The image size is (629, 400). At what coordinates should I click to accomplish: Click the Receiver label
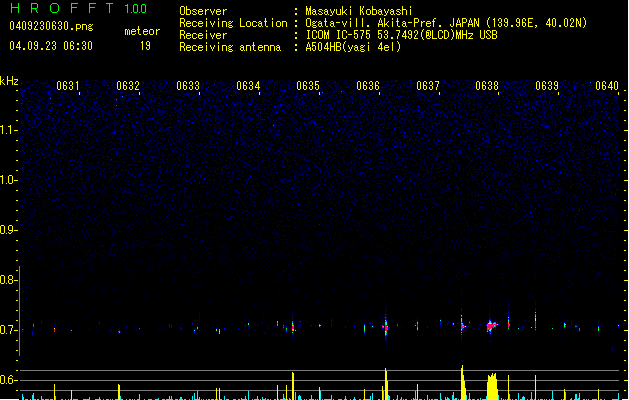tap(203, 35)
